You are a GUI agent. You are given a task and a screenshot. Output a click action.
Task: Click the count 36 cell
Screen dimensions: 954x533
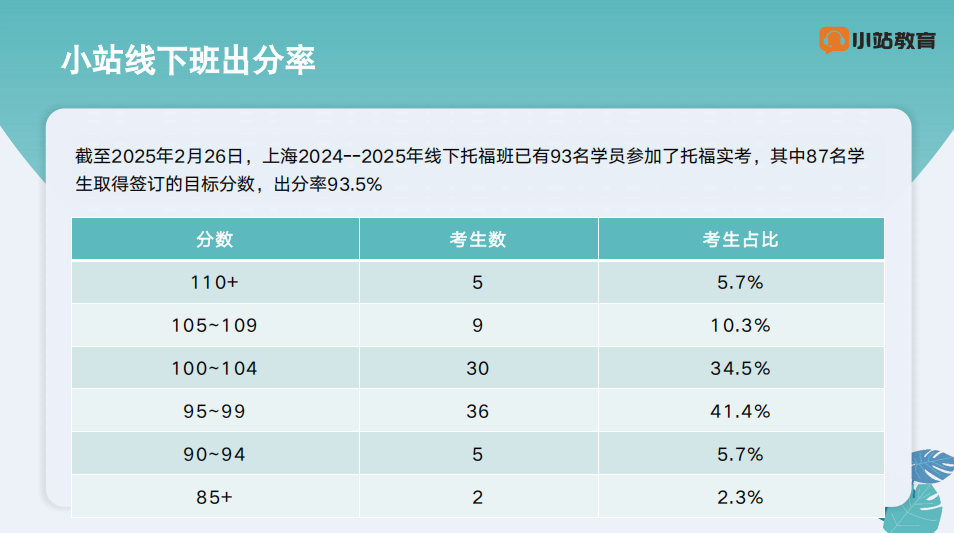click(479, 411)
